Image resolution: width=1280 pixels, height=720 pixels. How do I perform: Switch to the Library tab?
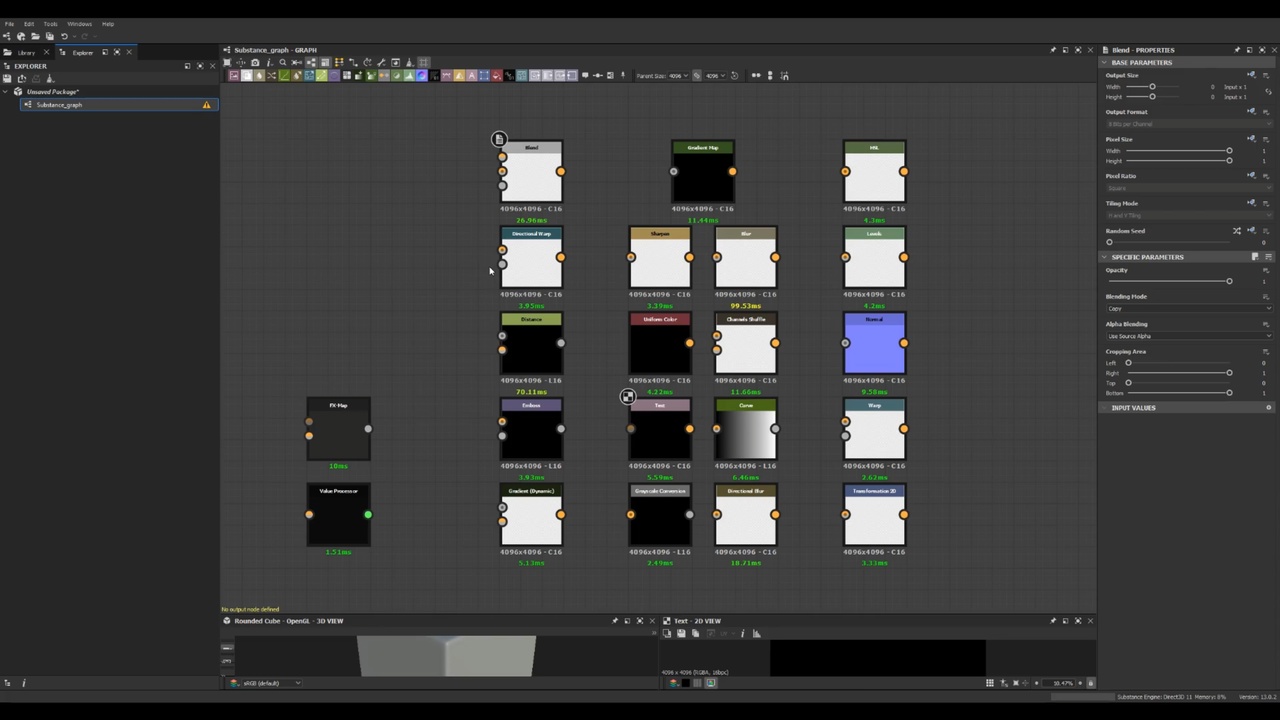[26, 52]
